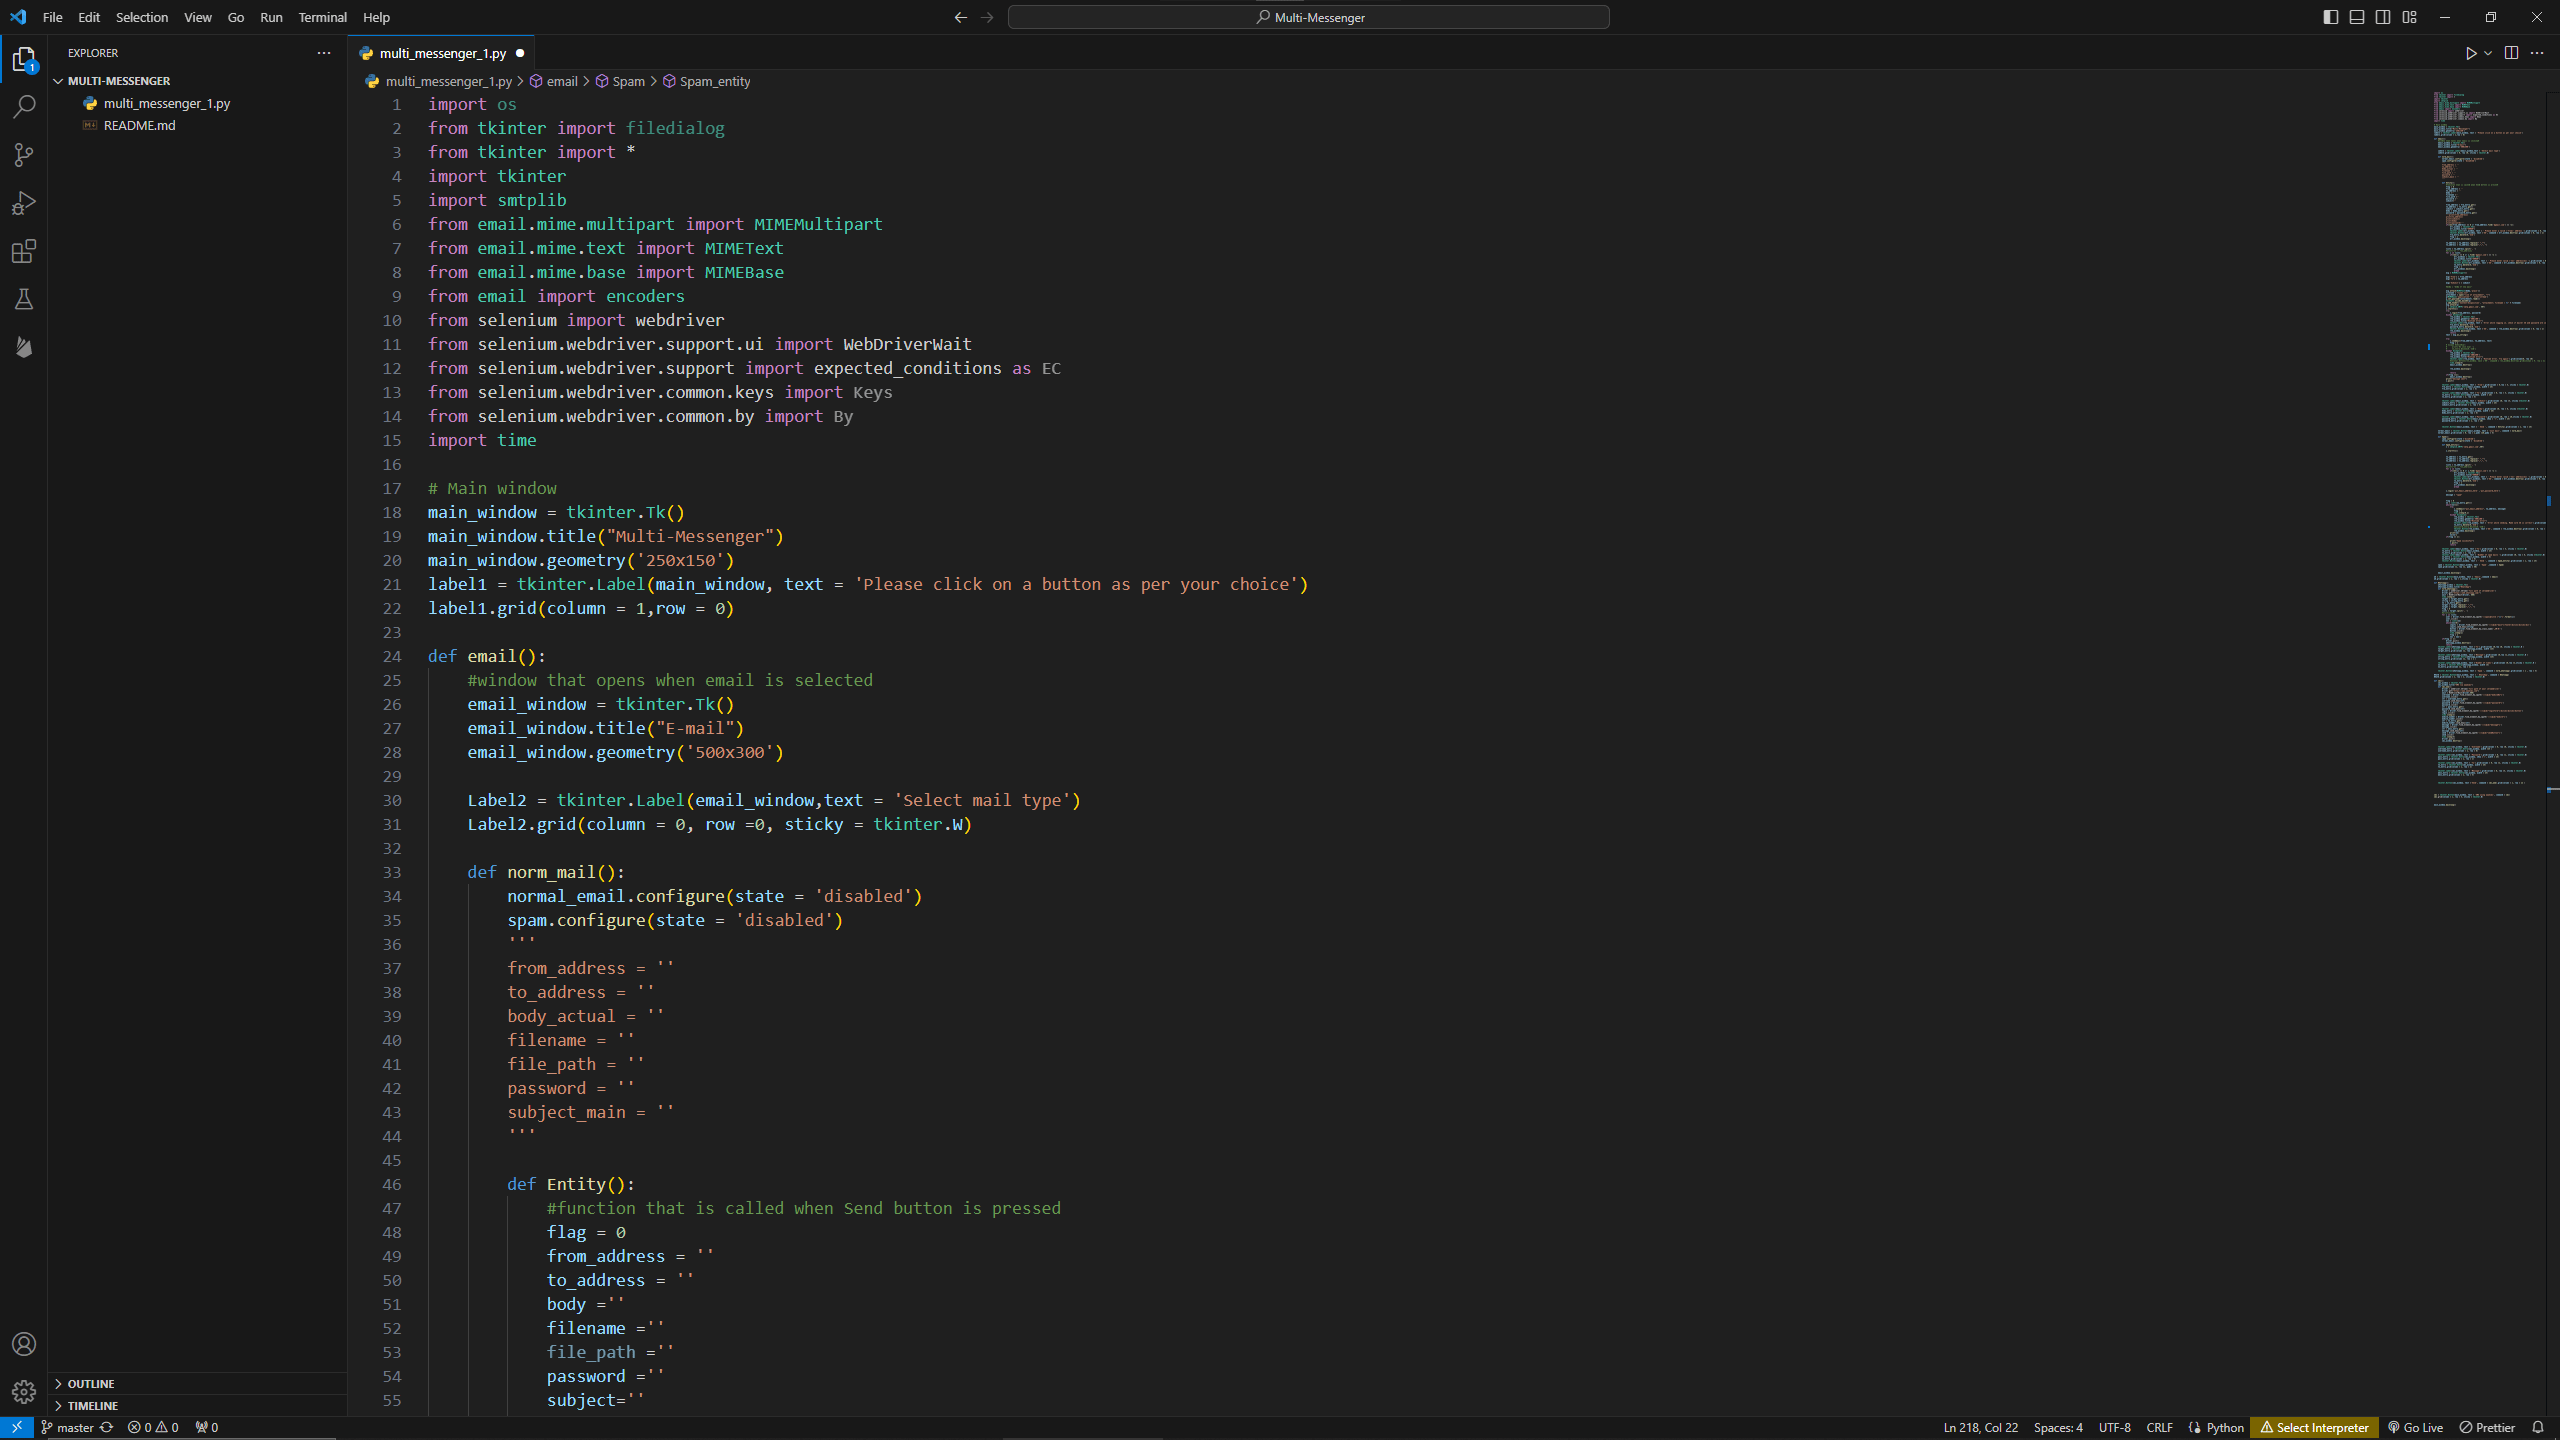This screenshot has width=2560, height=1440.
Task: Click the Go Live status bar button
Action: 2415,1428
